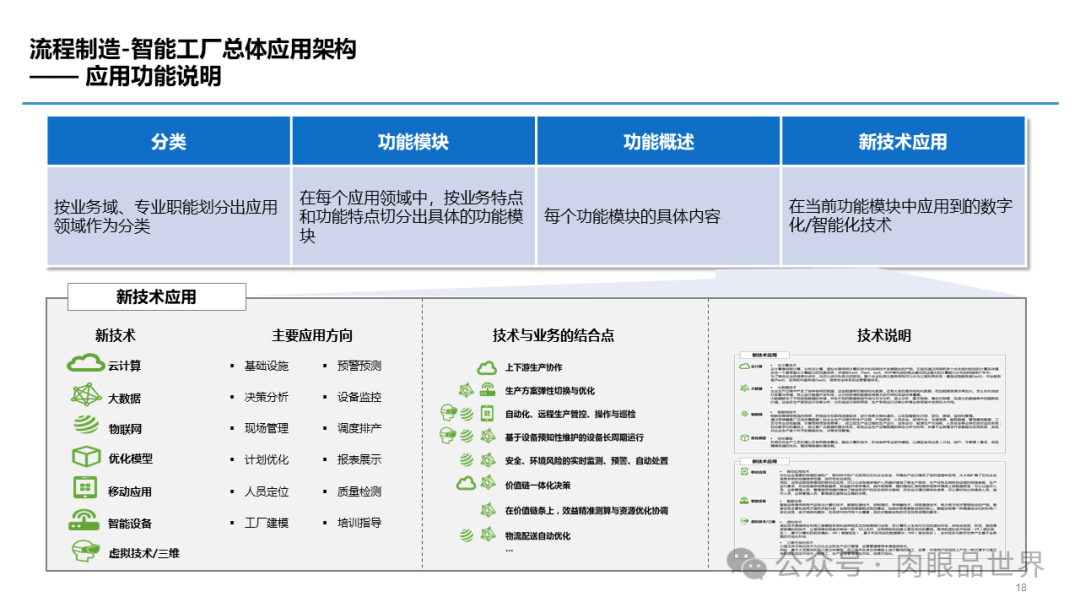Click the network icon beside 生产方案弹性切换与优化

pyautogui.click(x=466, y=390)
